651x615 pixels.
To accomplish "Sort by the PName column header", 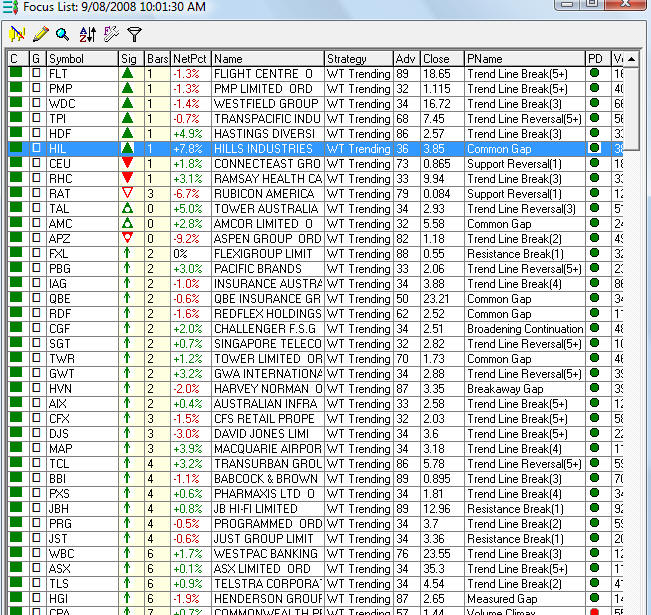I will tap(524, 59).
